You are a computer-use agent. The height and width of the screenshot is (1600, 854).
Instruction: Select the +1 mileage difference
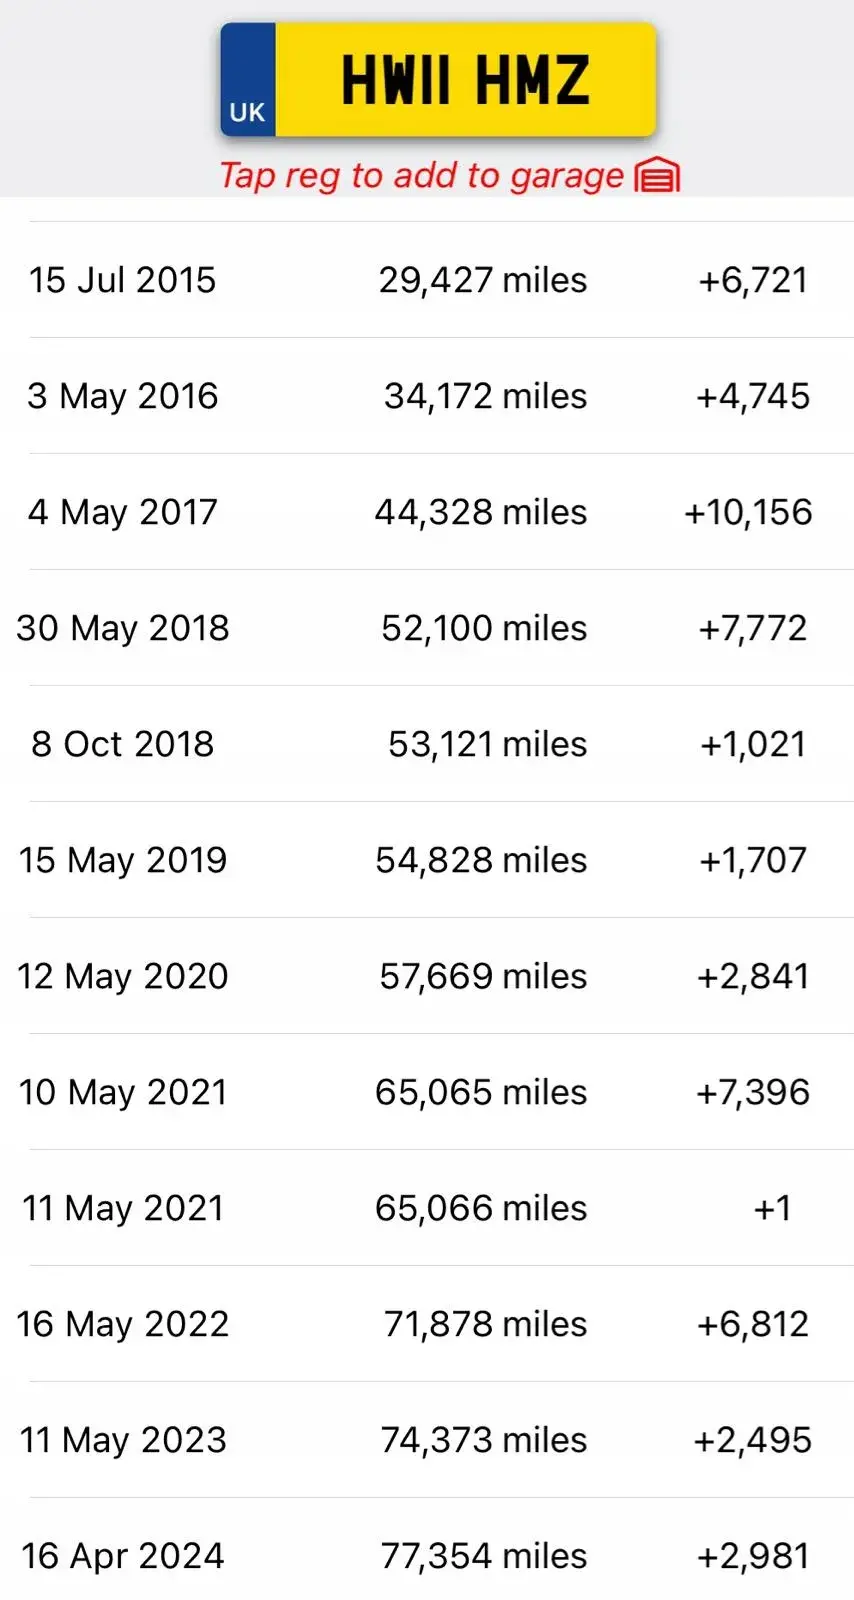click(772, 1208)
